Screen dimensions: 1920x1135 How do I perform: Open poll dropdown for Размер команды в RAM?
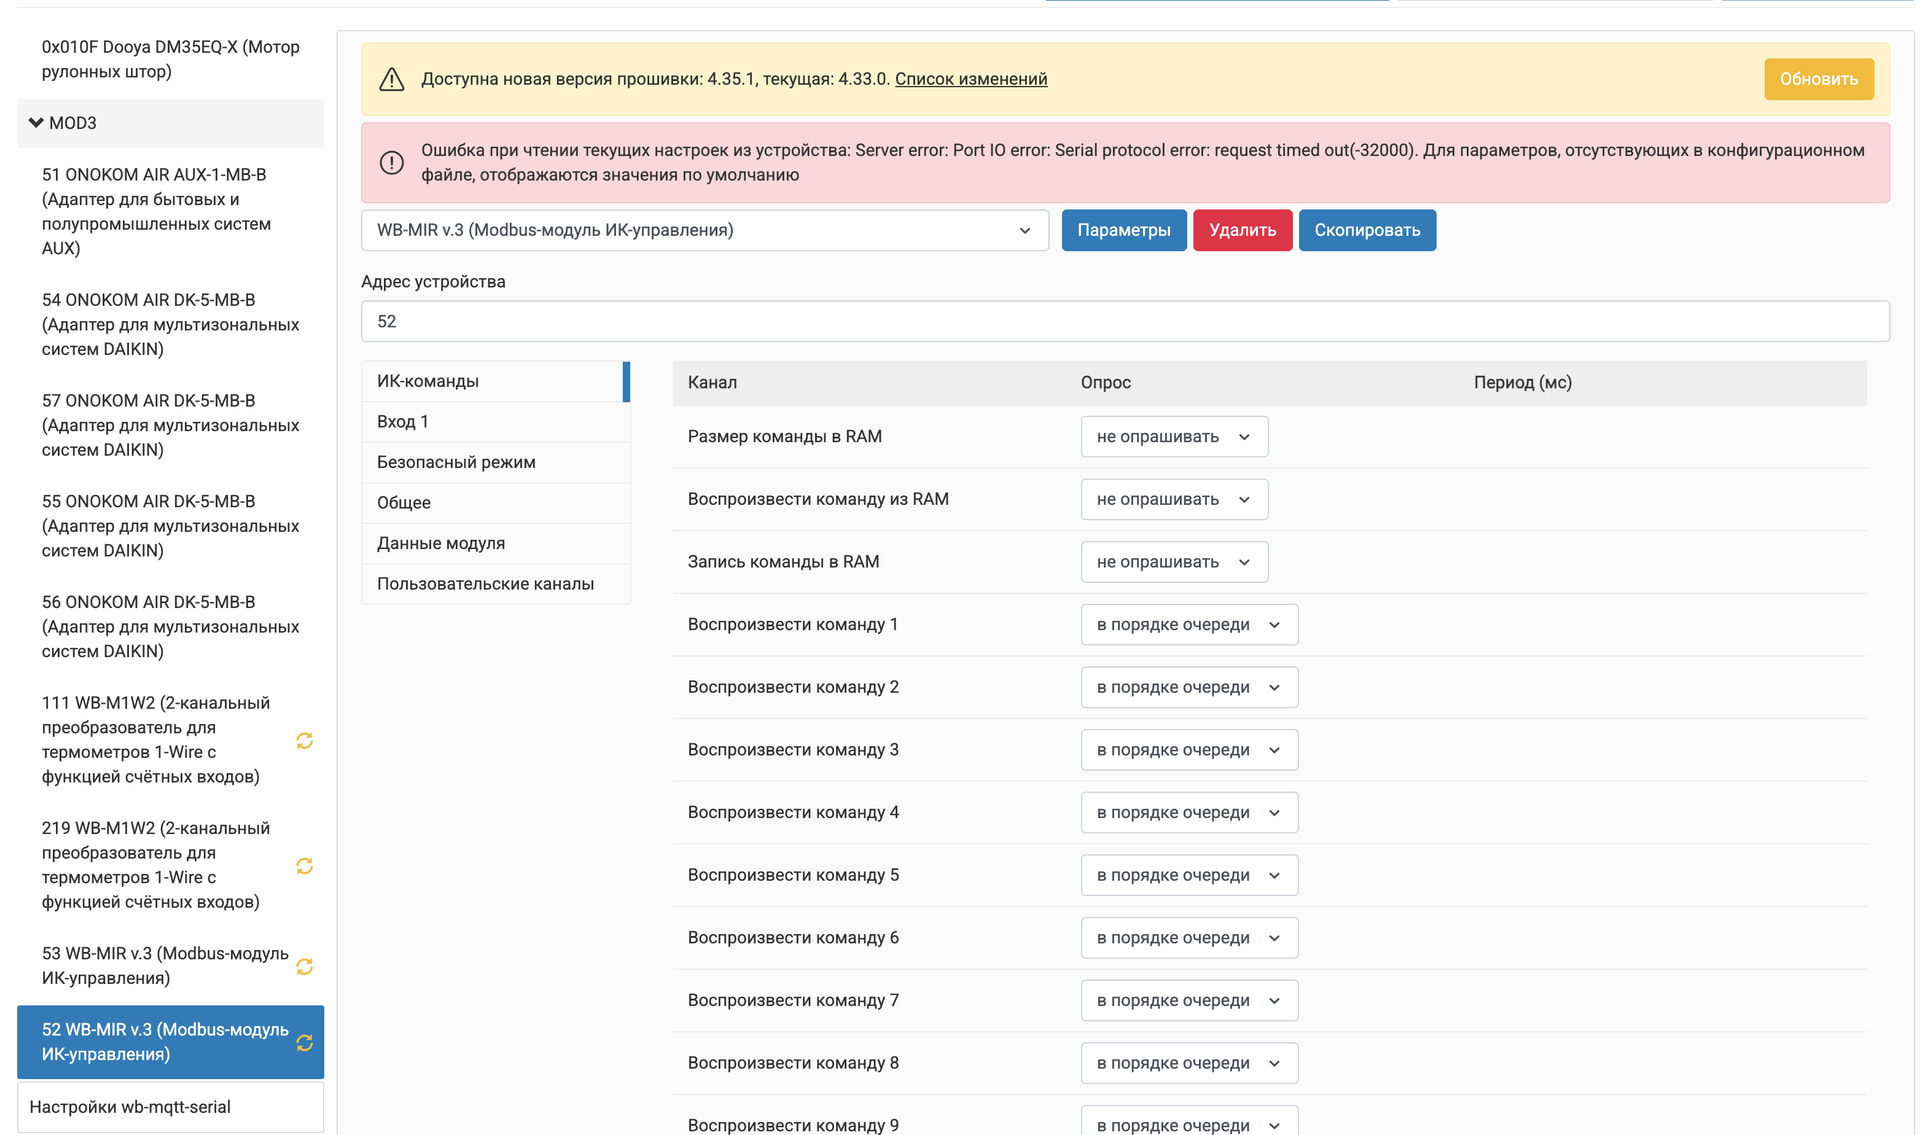tap(1174, 437)
